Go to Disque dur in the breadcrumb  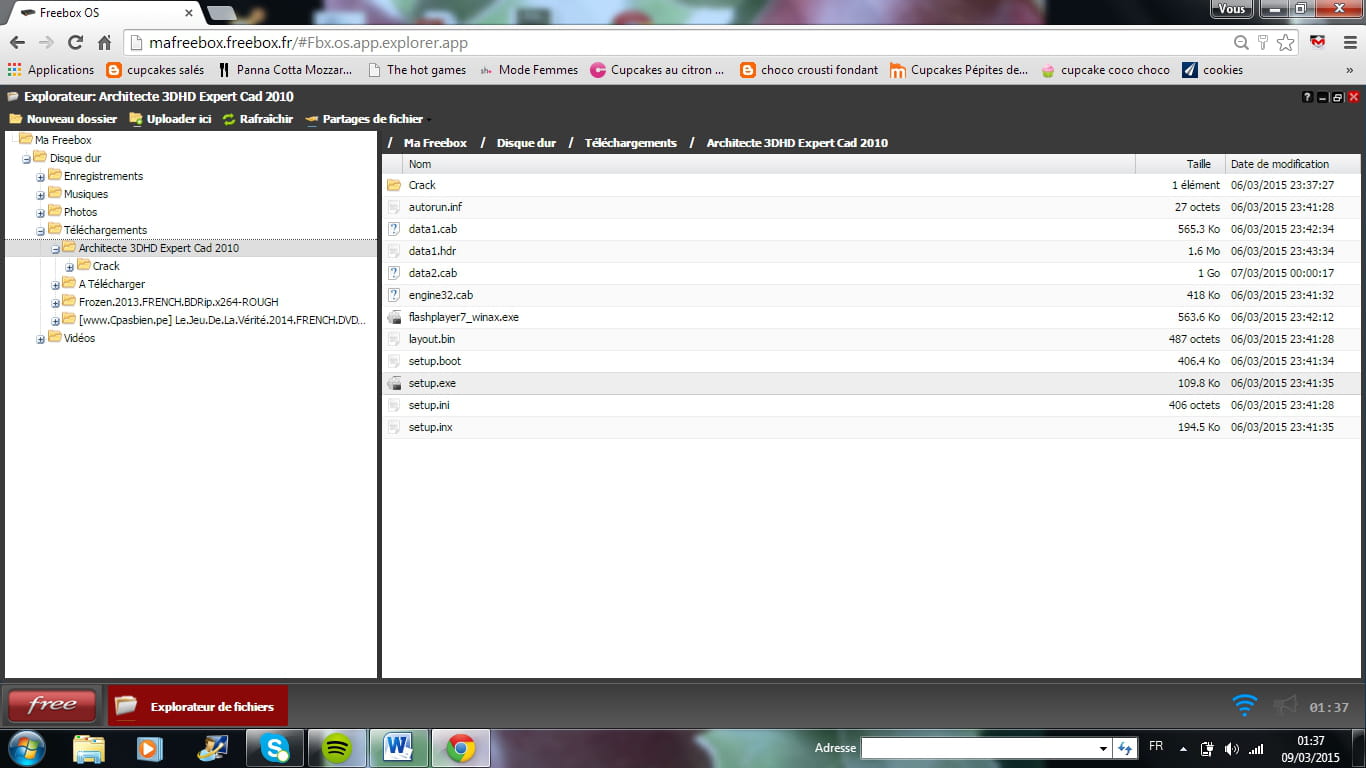(x=526, y=143)
